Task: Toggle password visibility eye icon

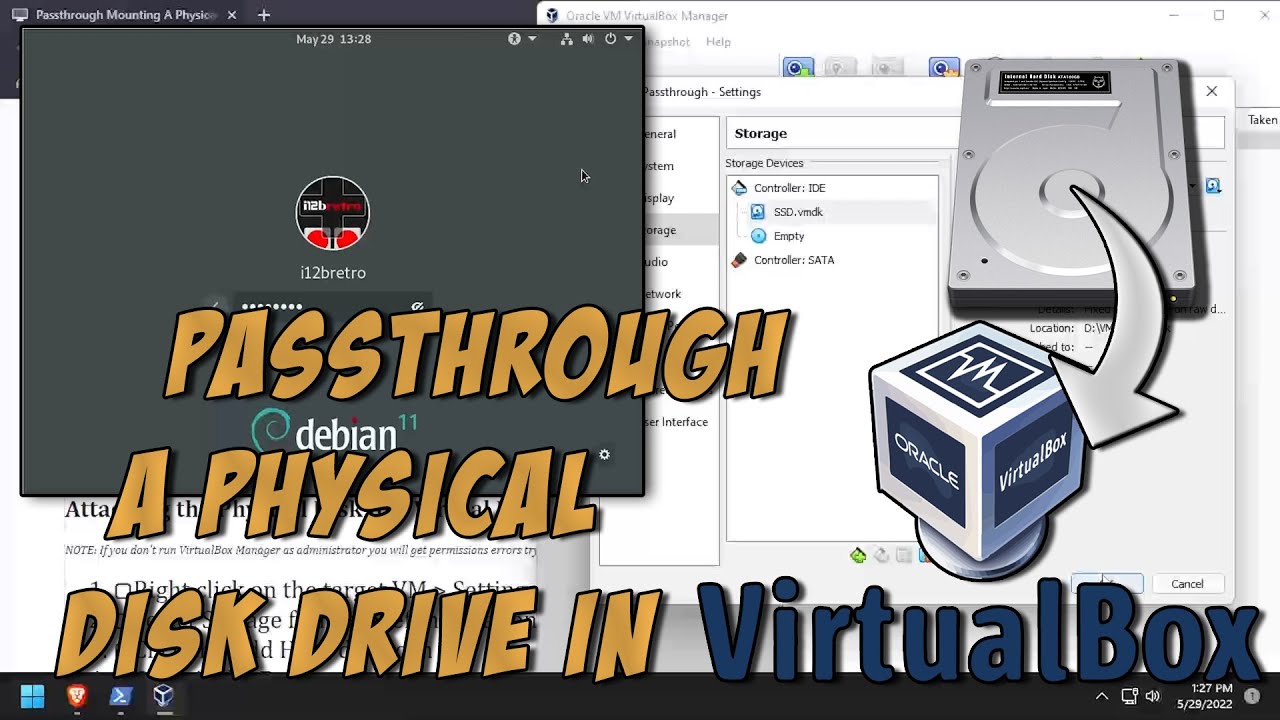Action: click(x=417, y=307)
